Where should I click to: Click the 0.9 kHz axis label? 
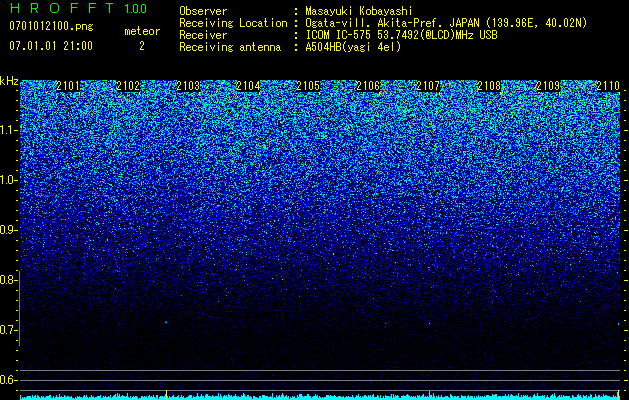(8, 230)
